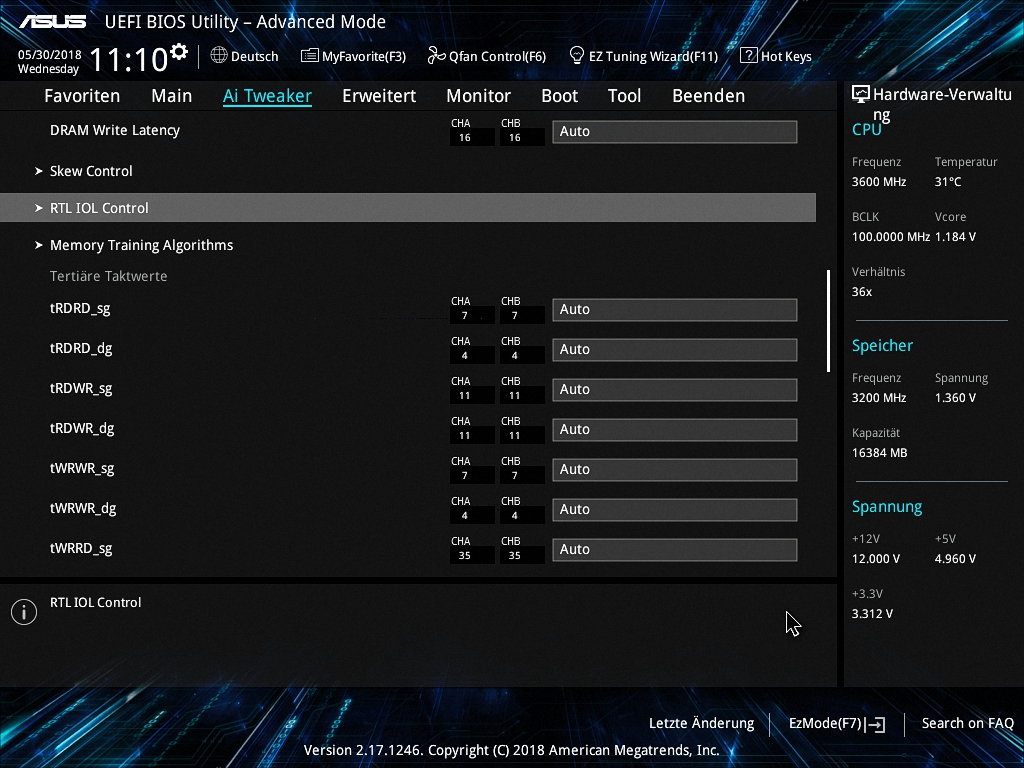Click the Hardware-Verwaltung monitor icon
This screenshot has height=768, width=1024.
pyautogui.click(x=861, y=95)
